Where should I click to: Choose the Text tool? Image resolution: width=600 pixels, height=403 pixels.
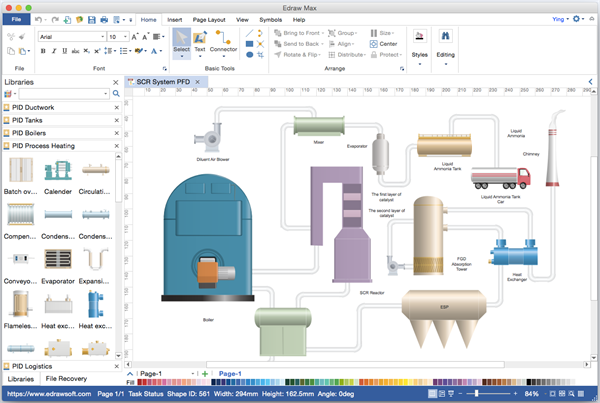[200, 42]
